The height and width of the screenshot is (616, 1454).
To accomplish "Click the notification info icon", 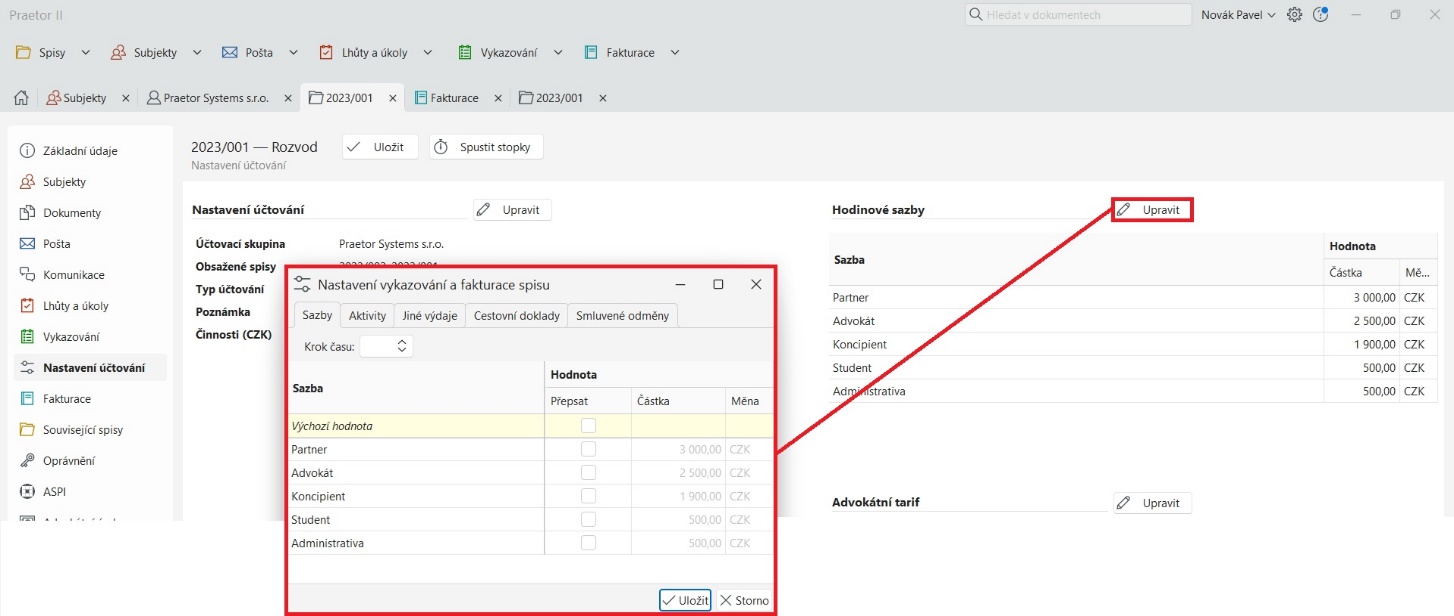I will tap(1320, 15).
